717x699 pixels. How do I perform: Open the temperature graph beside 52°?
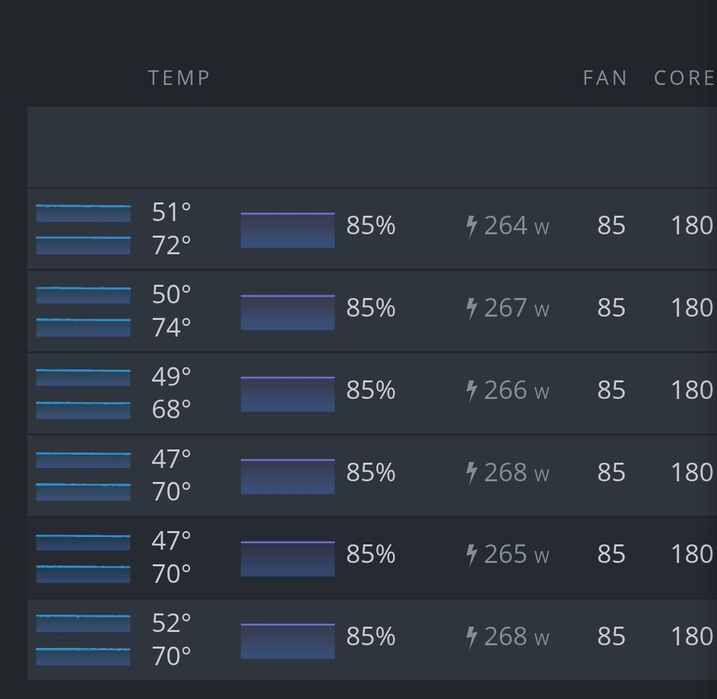tap(83, 623)
